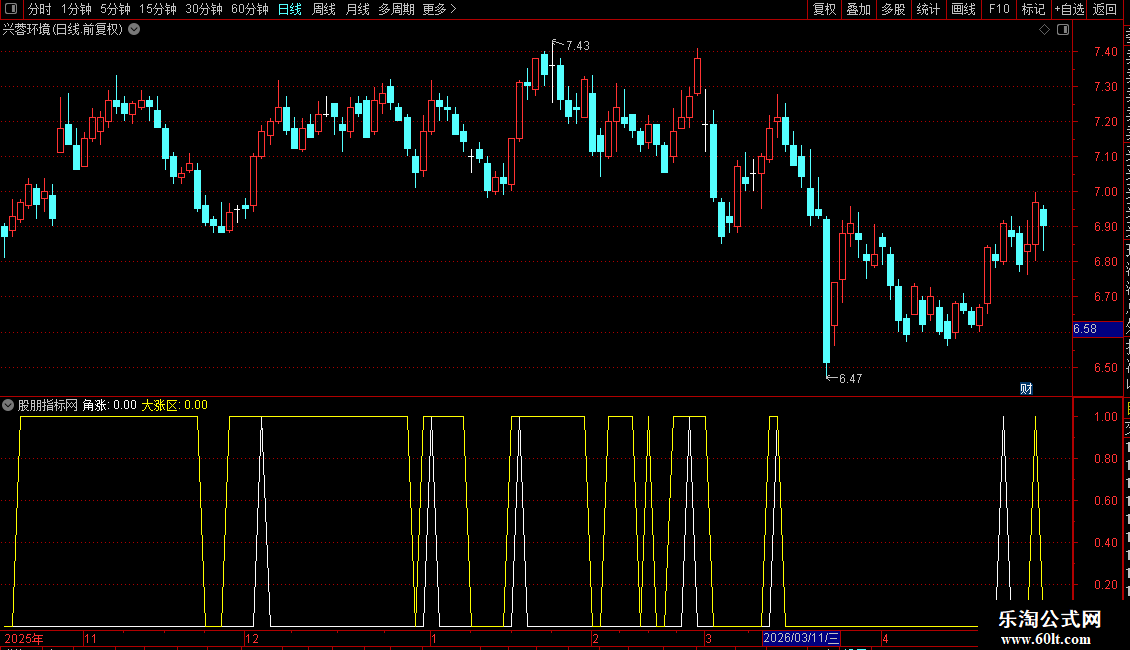Click the 财 financial marker icon

(x=1026, y=388)
